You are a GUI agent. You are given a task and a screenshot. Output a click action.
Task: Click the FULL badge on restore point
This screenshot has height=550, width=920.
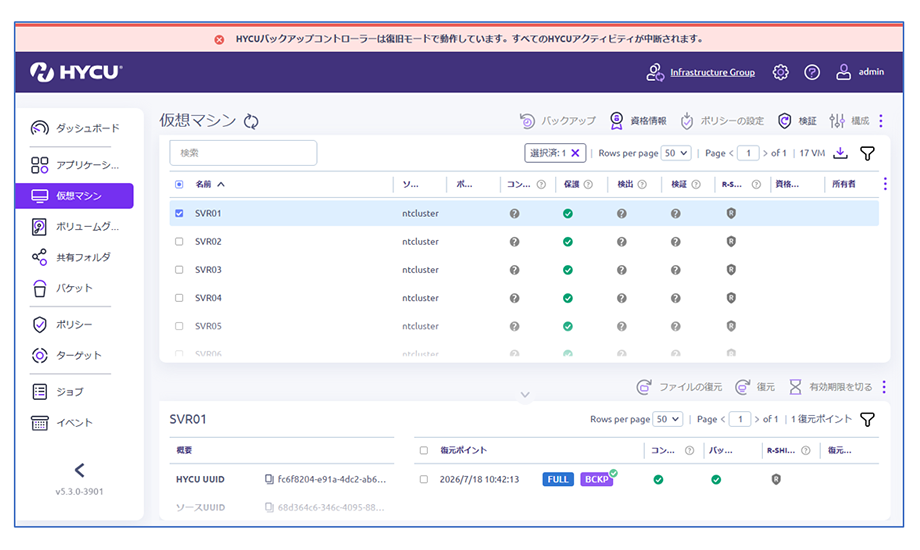coord(558,480)
